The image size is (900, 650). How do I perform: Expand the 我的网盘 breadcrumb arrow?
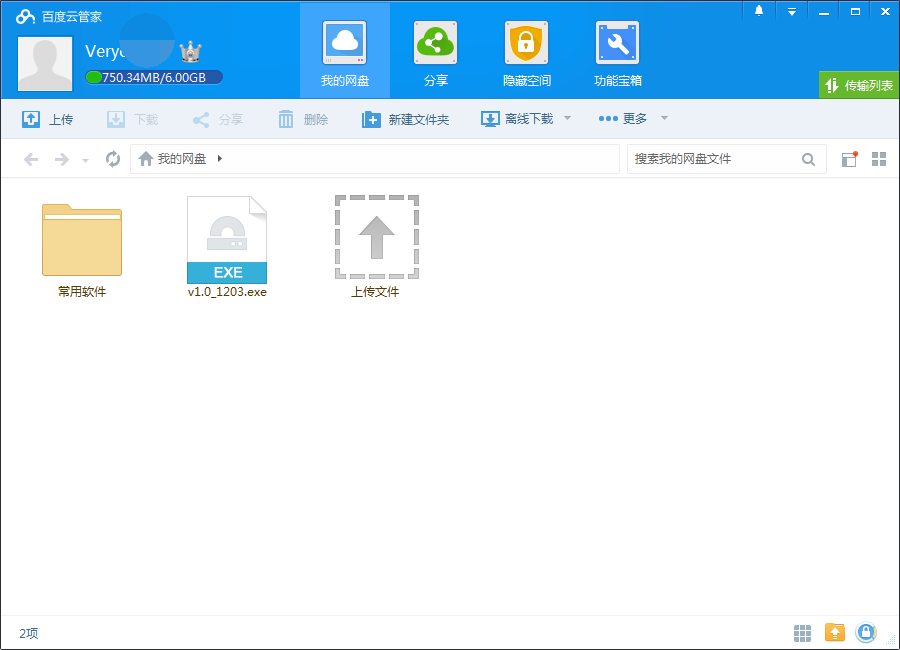219,159
